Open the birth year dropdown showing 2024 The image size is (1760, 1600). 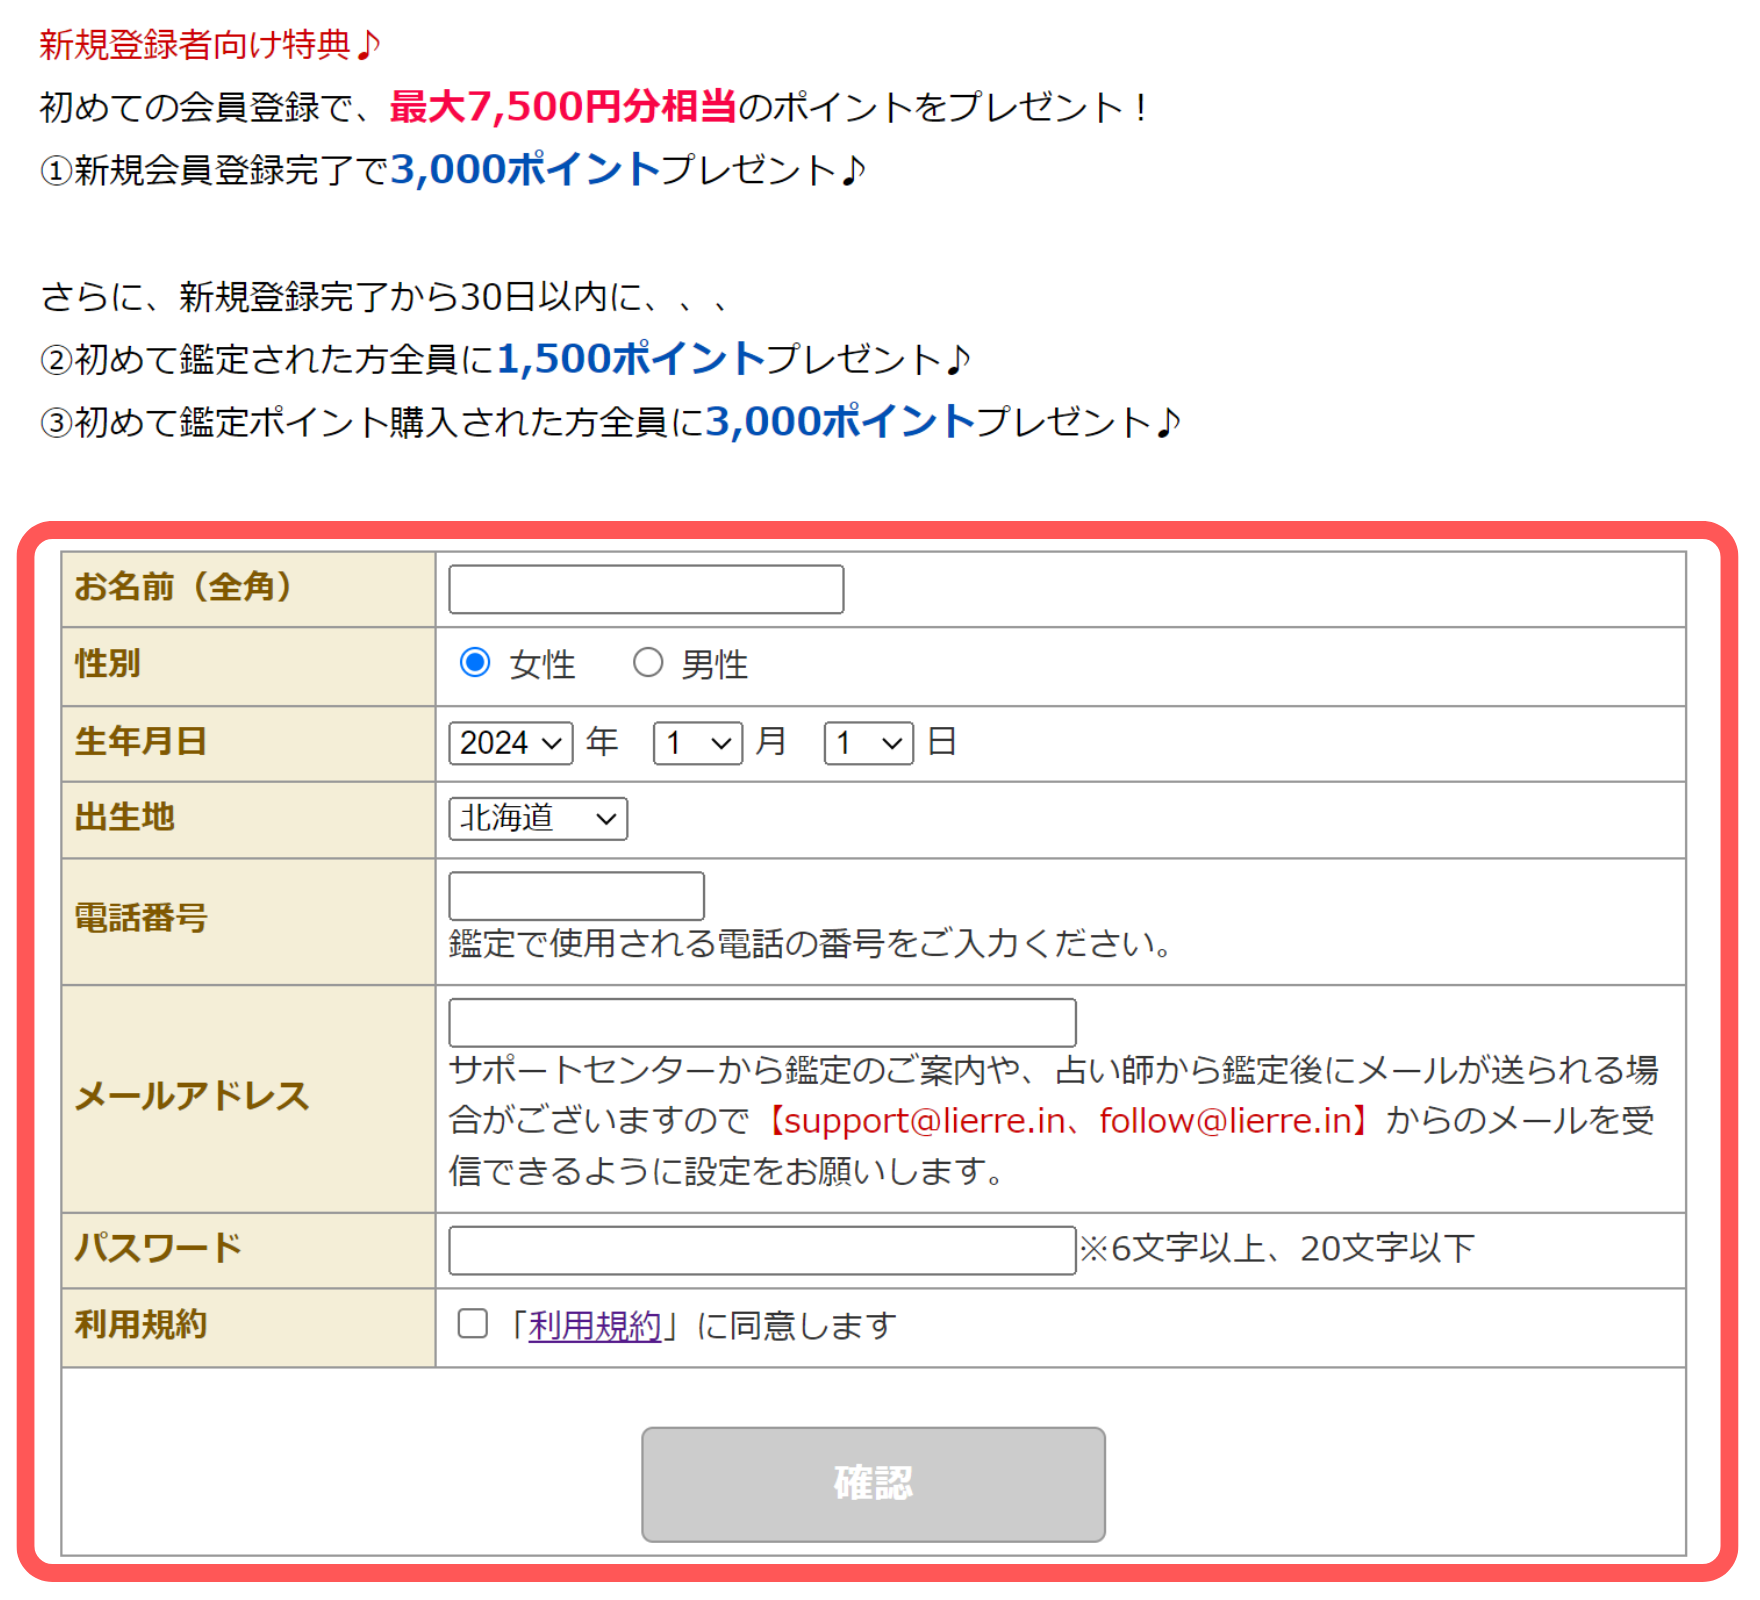(510, 743)
